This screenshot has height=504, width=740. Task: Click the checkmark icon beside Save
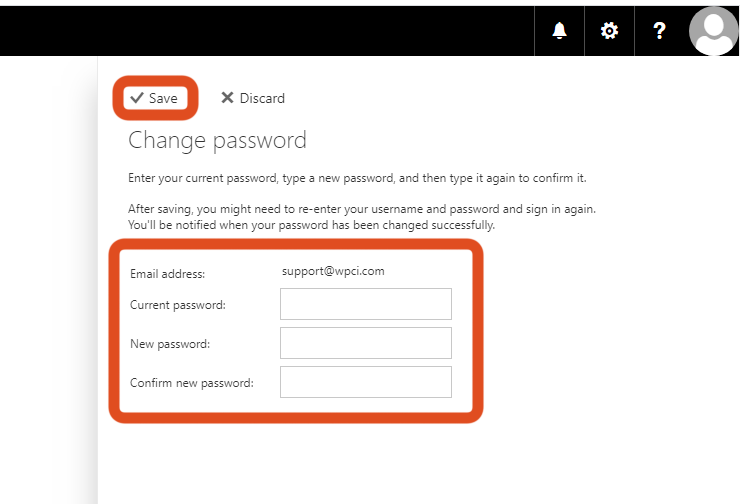tap(137, 98)
